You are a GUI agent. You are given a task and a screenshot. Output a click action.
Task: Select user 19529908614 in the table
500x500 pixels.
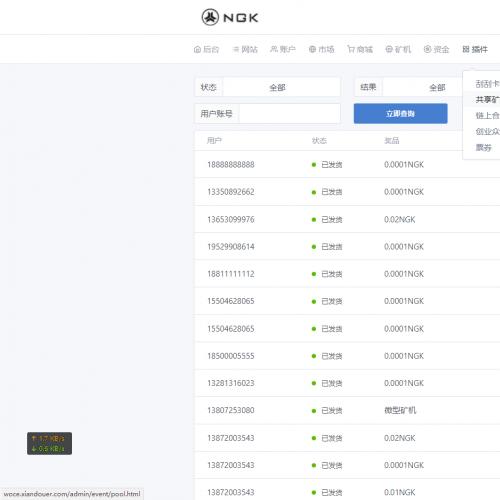[x=231, y=247]
